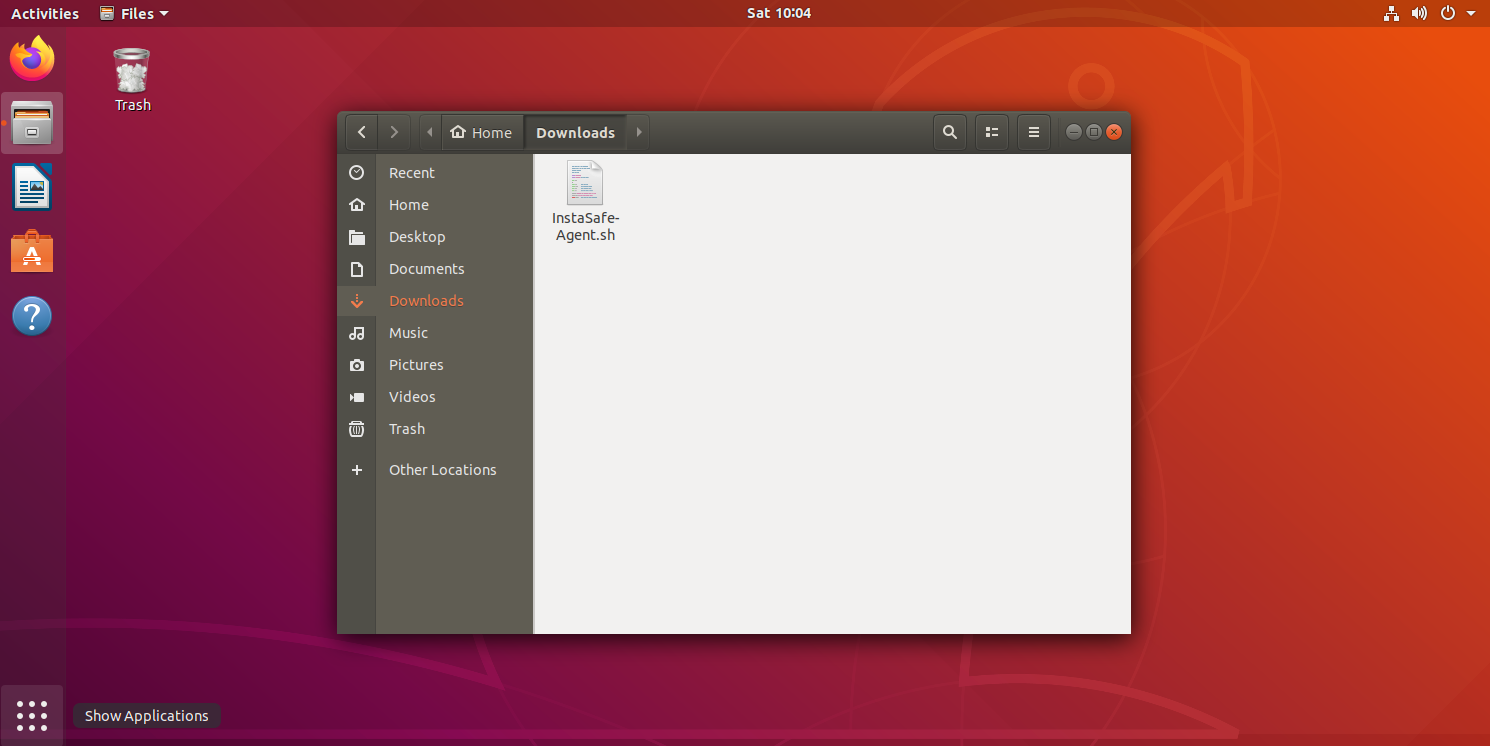Open Help from the dock
1490x746 pixels.
32,316
